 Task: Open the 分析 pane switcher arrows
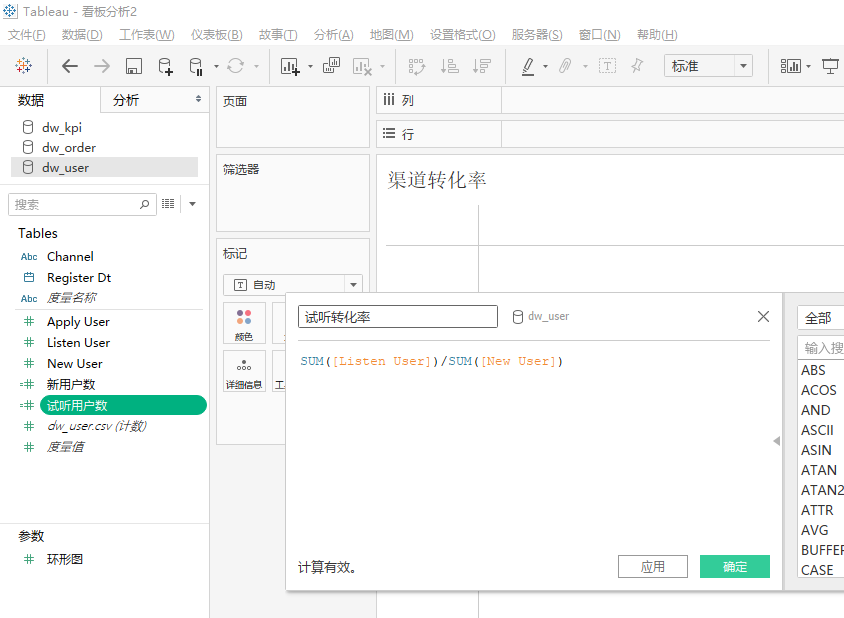click(x=198, y=99)
